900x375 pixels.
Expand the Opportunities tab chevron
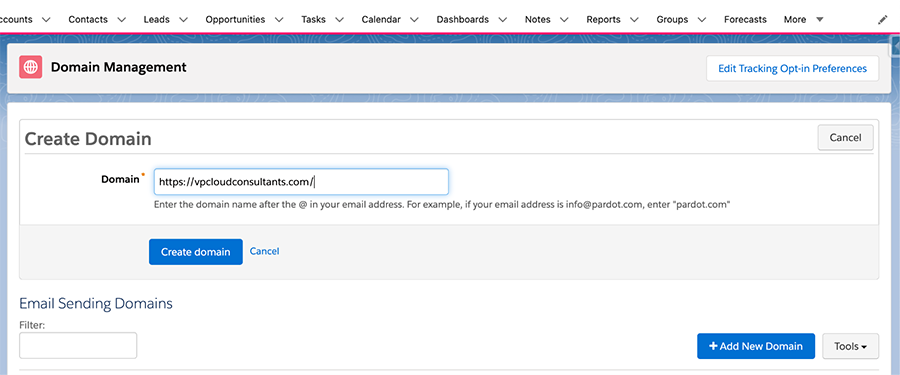(x=279, y=20)
